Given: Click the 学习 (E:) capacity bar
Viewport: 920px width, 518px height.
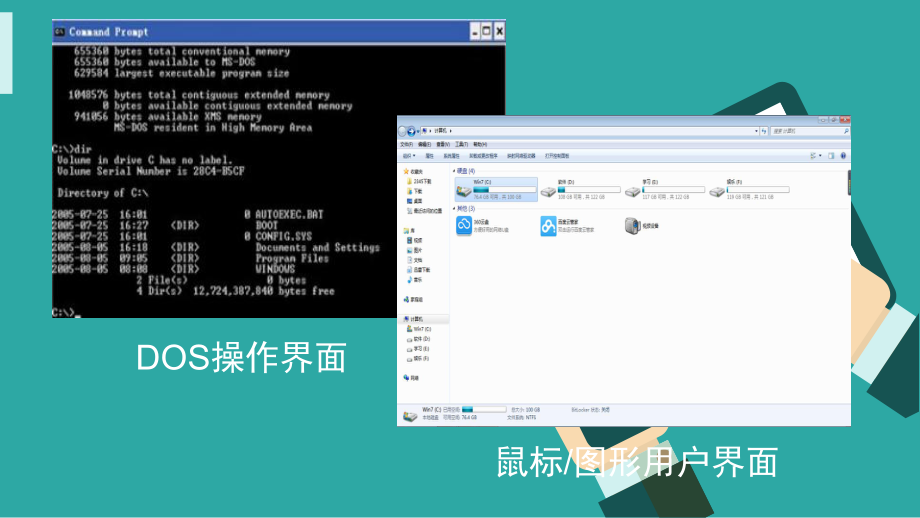Looking at the screenshot, I should pyautogui.click(x=674, y=190).
